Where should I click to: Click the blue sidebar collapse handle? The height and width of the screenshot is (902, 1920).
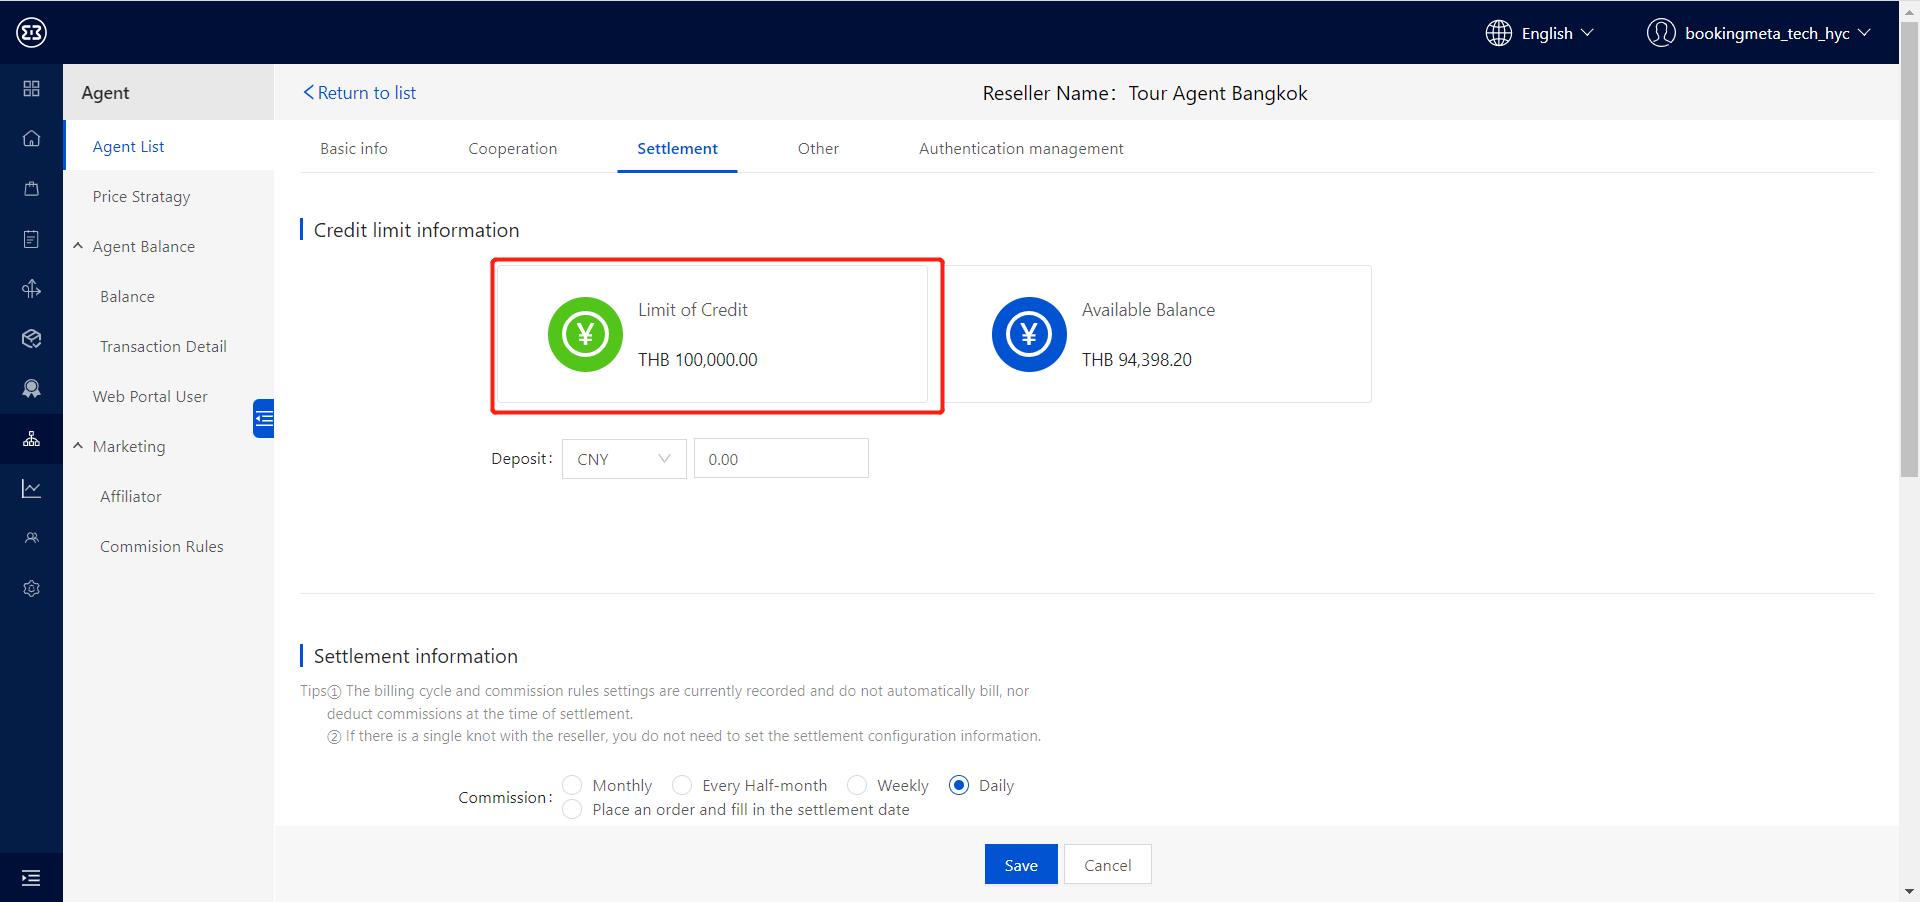[264, 418]
